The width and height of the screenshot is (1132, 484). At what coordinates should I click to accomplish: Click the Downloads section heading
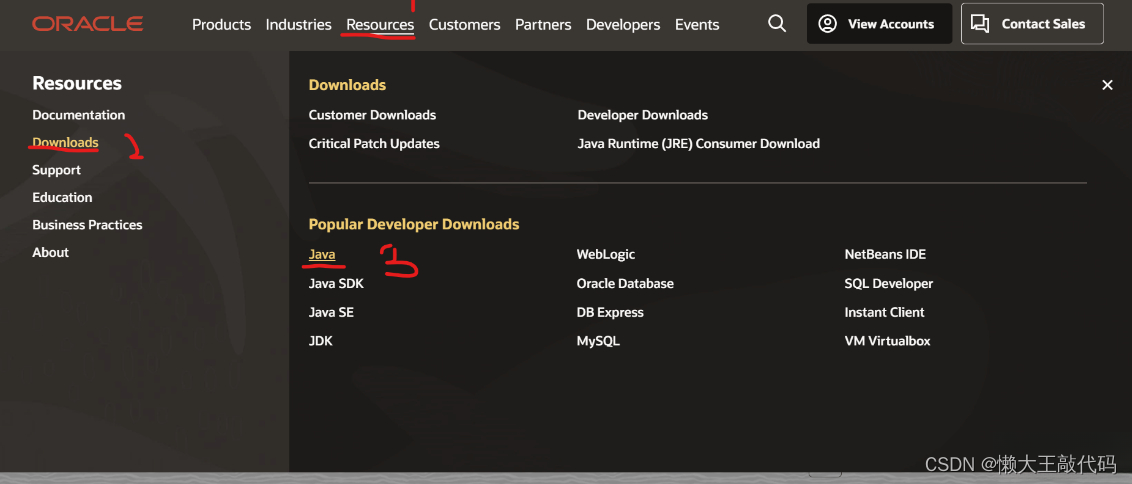click(x=347, y=85)
